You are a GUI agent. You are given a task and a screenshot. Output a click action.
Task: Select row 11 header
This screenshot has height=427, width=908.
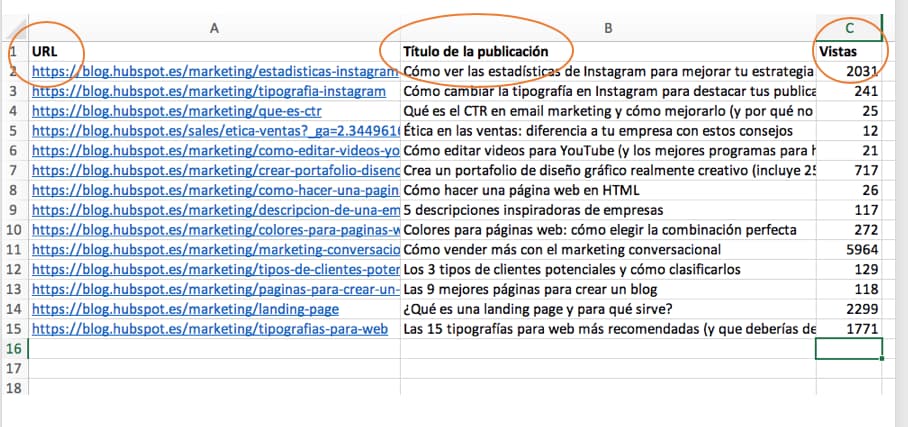(14, 250)
